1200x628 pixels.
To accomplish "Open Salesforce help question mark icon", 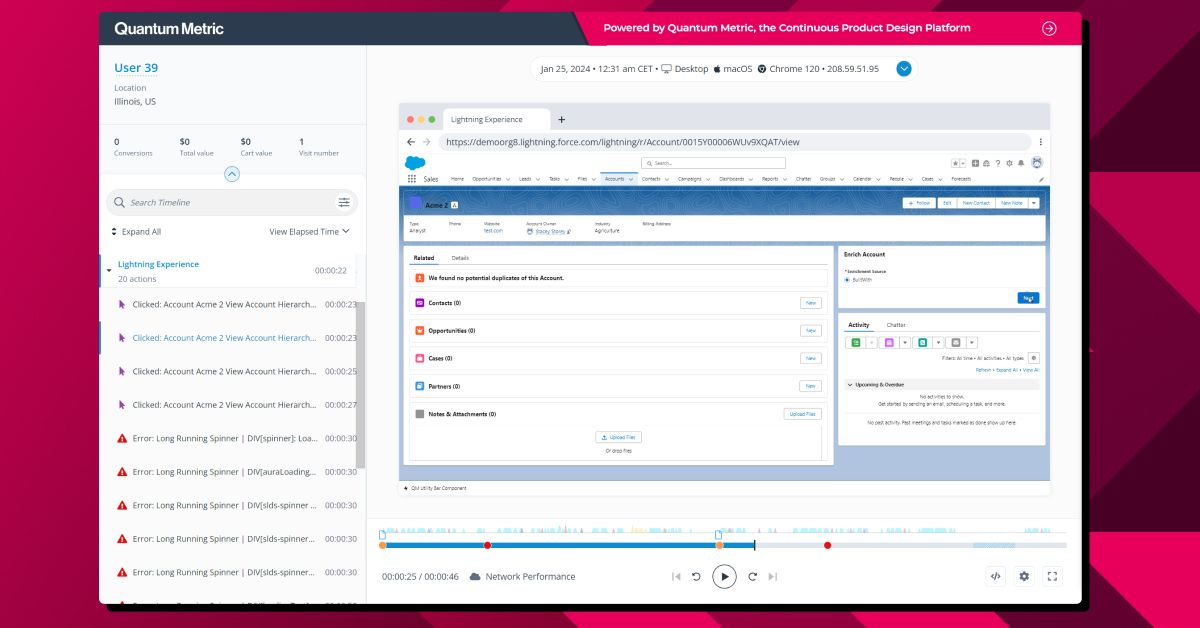I will click(x=998, y=163).
